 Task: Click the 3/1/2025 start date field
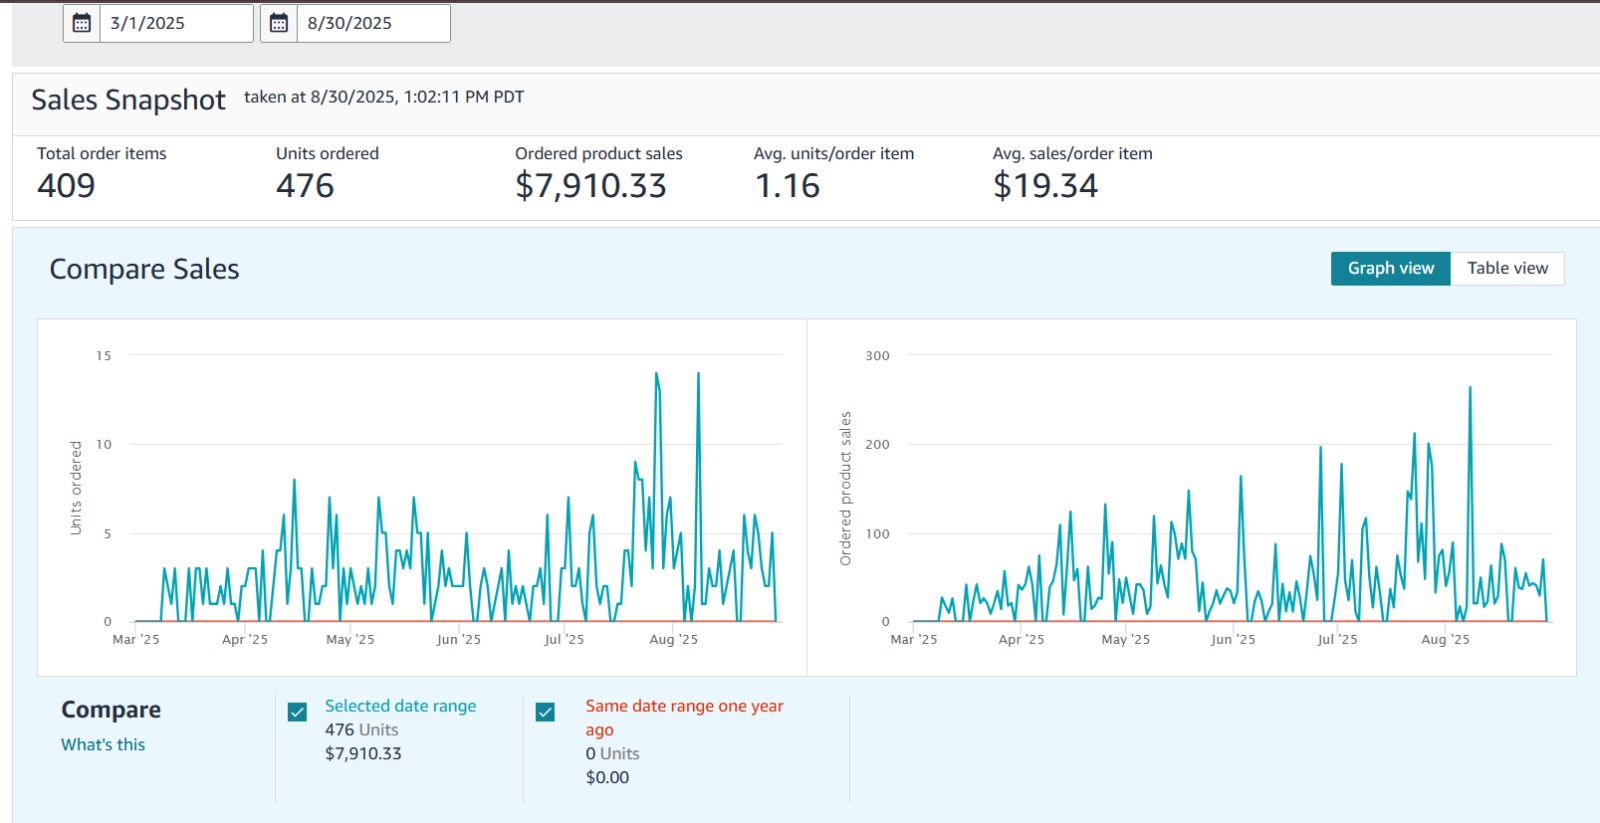pyautogui.click(x=175, y=23)
